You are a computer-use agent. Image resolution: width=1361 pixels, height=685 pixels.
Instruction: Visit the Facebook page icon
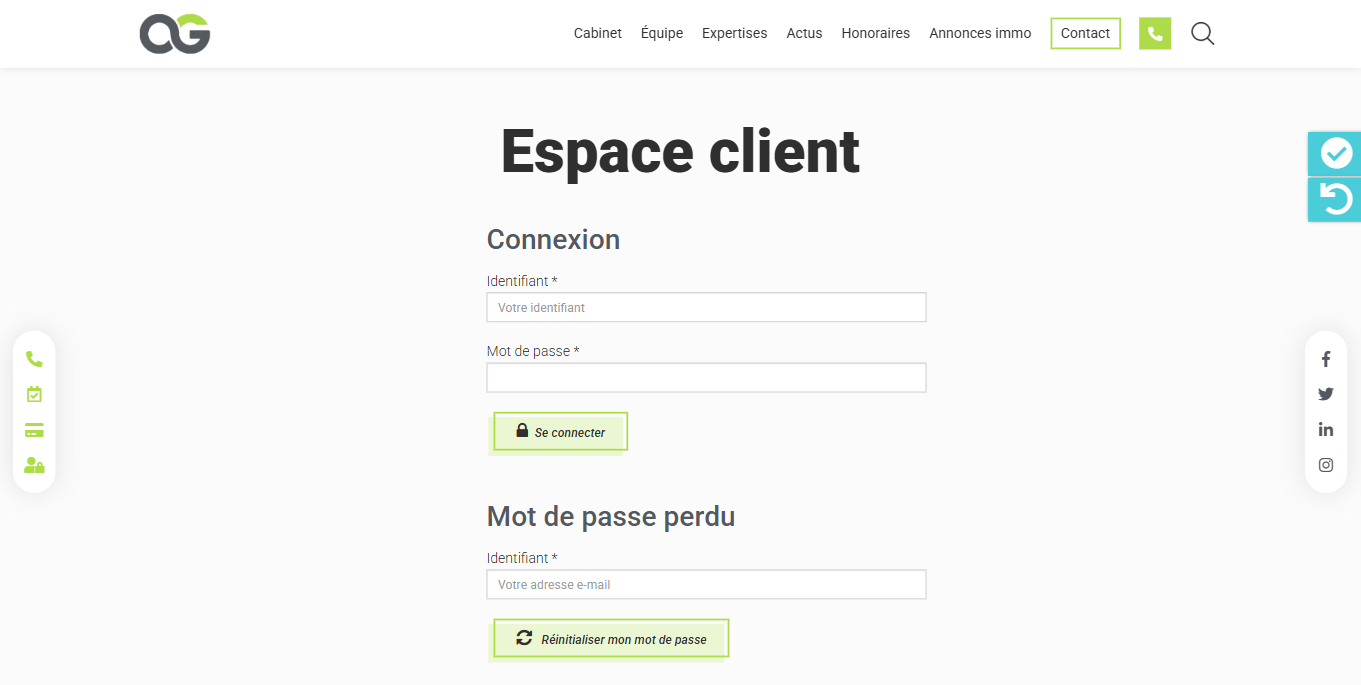point(1326,359)
